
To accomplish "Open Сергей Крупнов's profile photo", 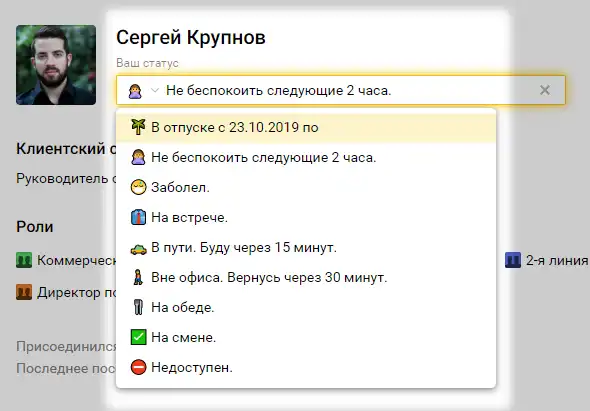I will tap(56, 65).
